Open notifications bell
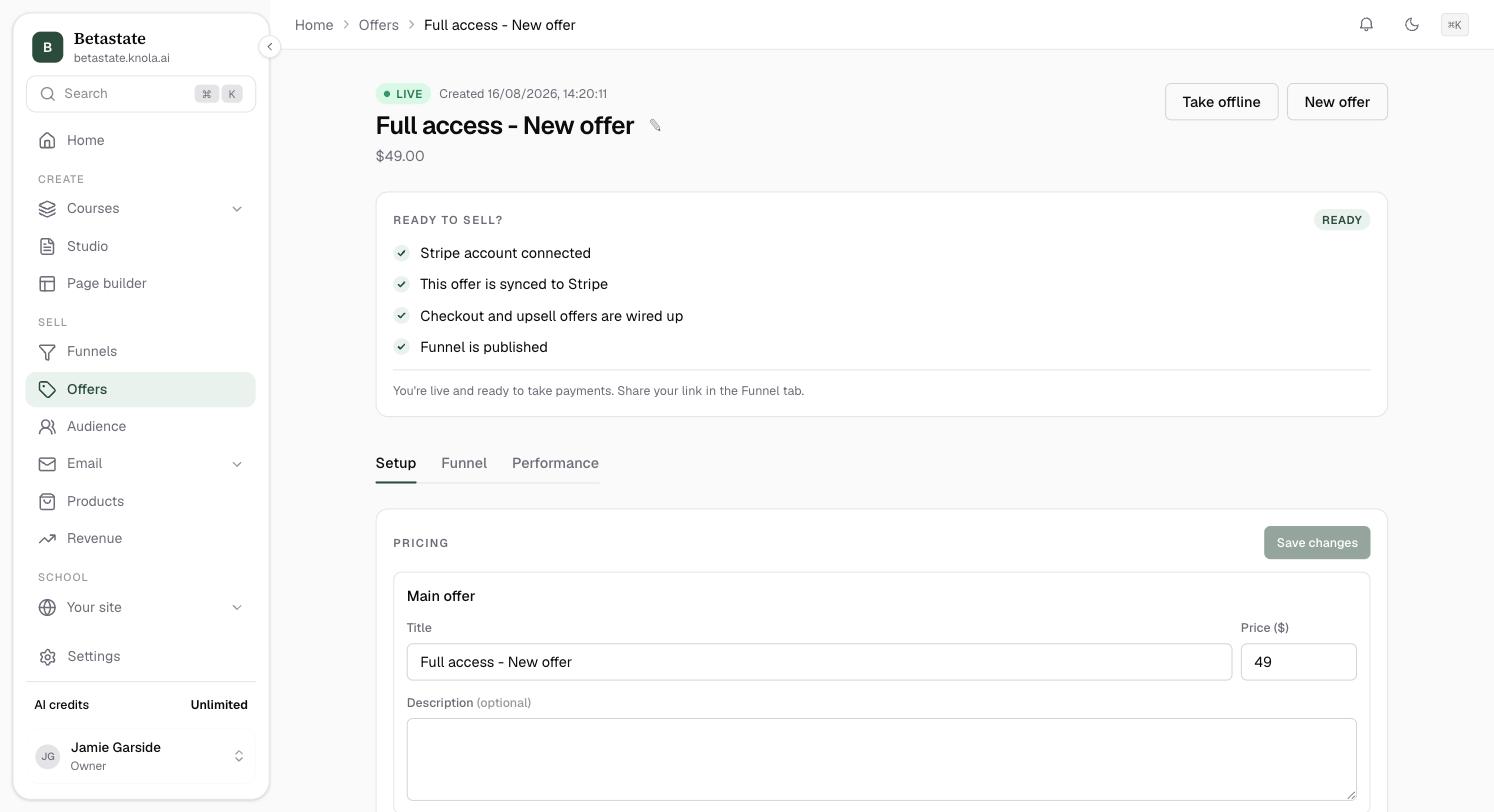This screenshot has height=812, width=1494. 1366,24
